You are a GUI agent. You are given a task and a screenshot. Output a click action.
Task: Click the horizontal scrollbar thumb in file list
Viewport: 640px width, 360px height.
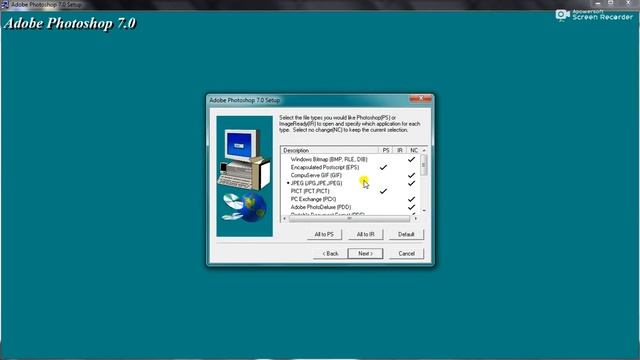tap(349, 219)
